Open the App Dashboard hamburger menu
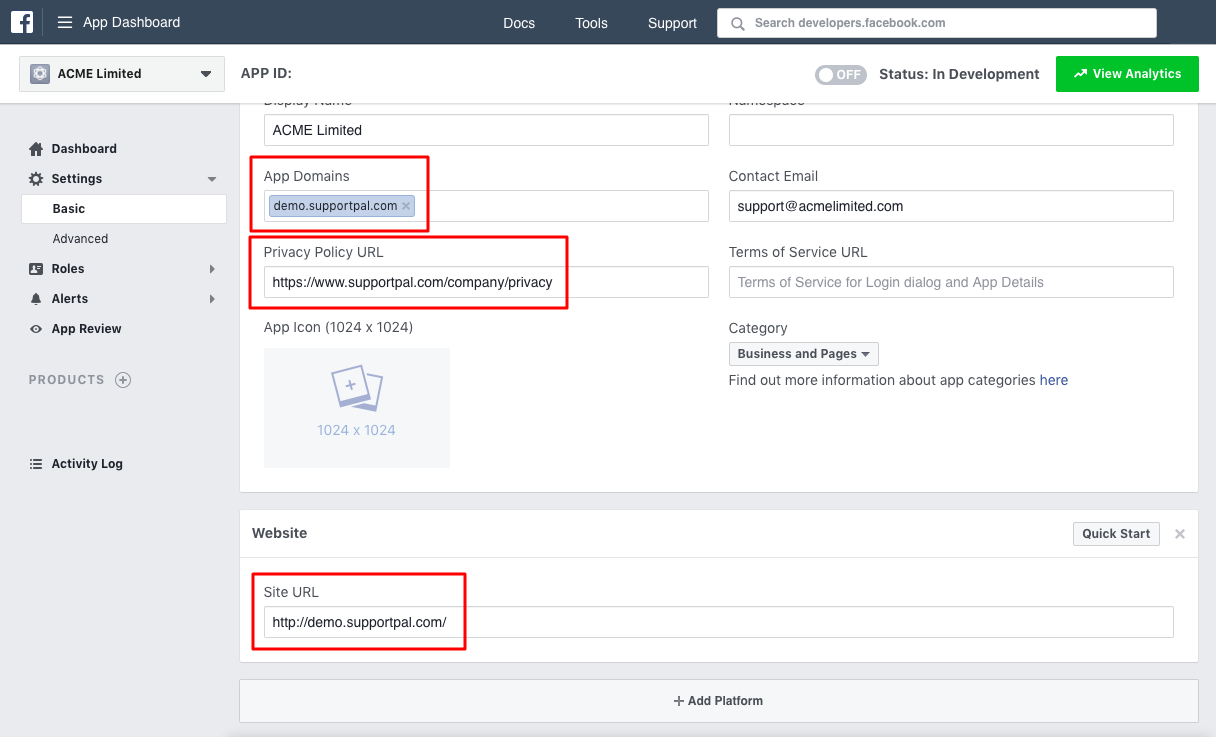Image resolution: width=1216 pixels, height=737 pixels. pyautogui.click(x=65, y=22)
